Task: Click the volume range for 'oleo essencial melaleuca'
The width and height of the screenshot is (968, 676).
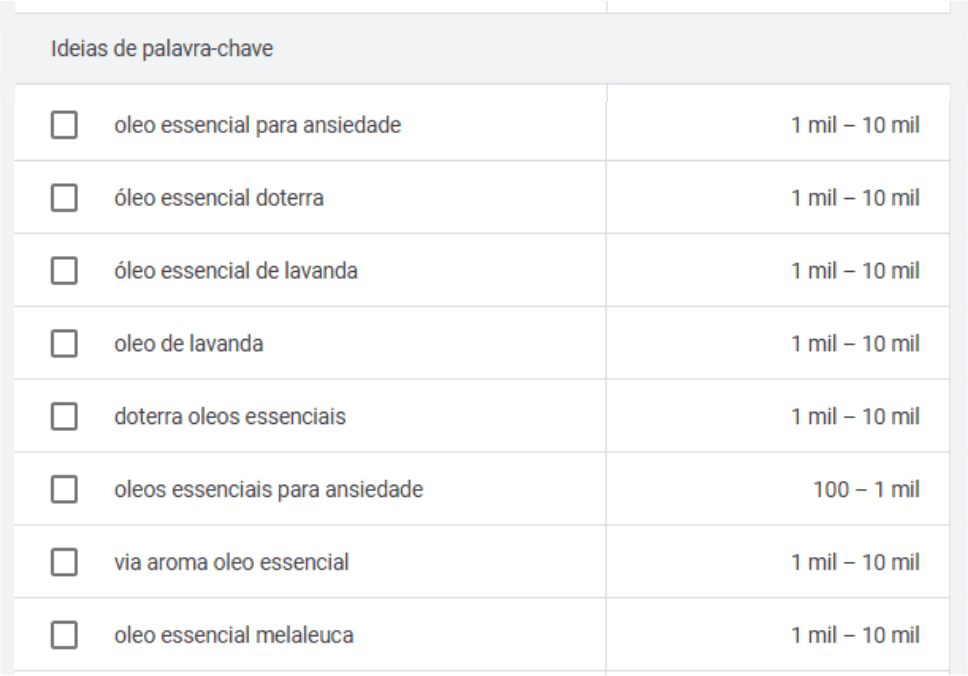Action: [x=855, y=635]
